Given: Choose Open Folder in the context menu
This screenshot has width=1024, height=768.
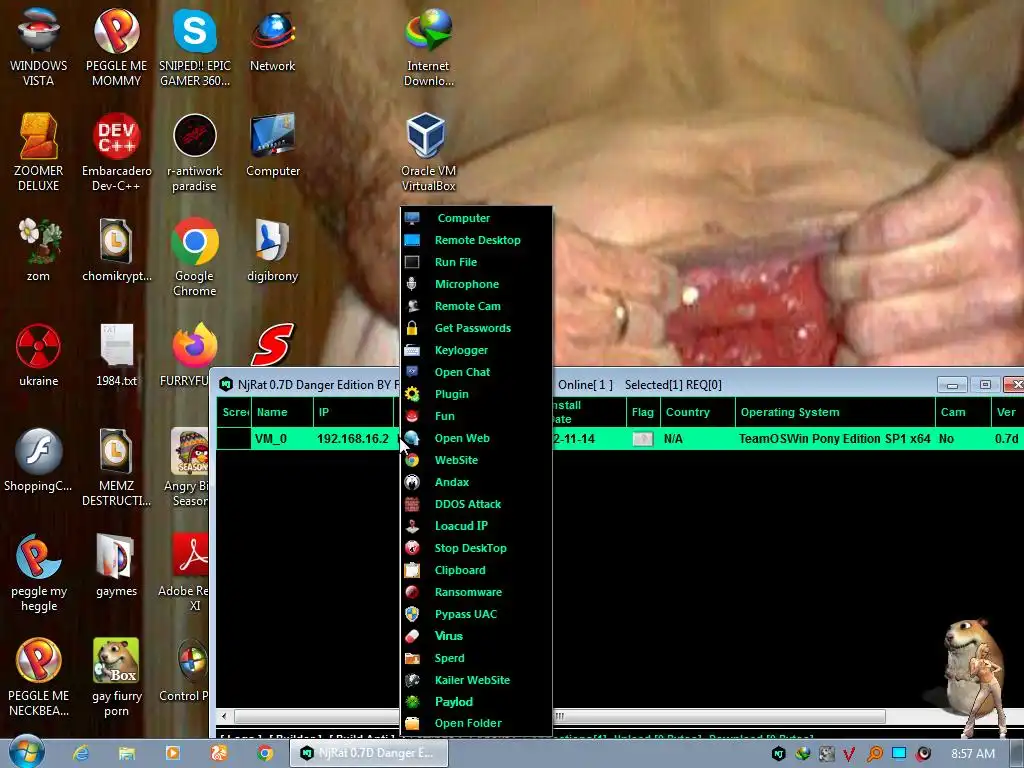Looking at the screenshot, I should (477, 723).
